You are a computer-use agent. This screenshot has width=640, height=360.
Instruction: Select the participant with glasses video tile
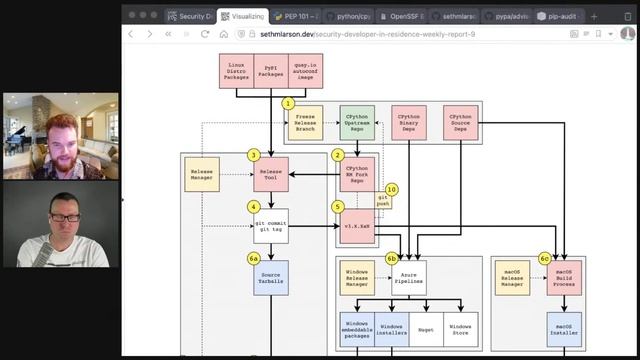61,224
